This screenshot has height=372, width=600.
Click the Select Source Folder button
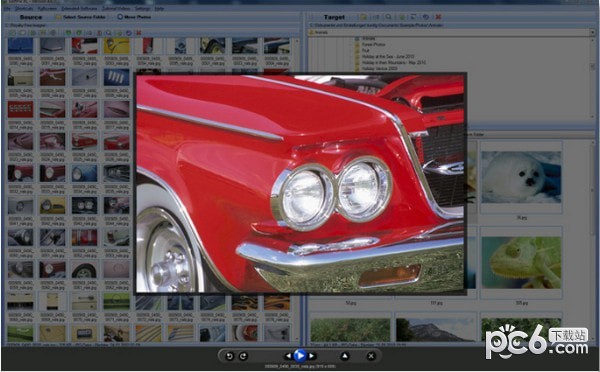point(80,17)
